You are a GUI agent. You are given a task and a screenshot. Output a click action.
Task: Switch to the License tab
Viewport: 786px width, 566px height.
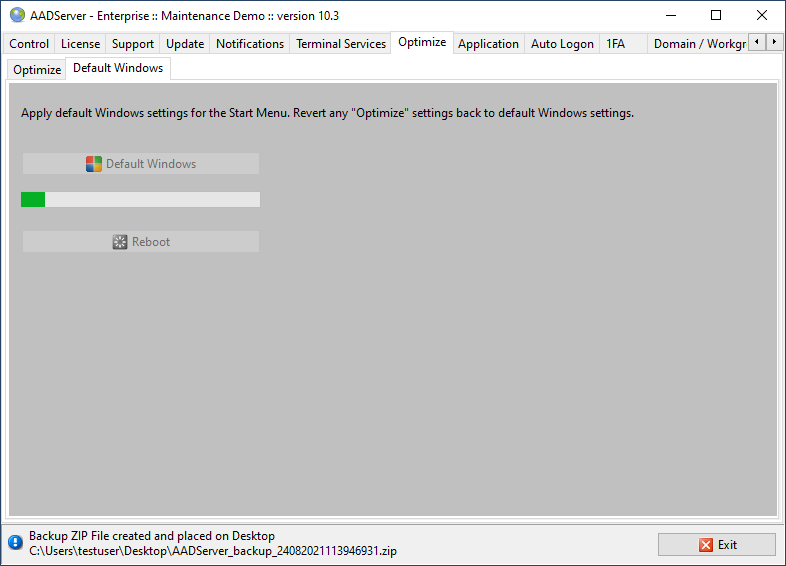point(80,44)
